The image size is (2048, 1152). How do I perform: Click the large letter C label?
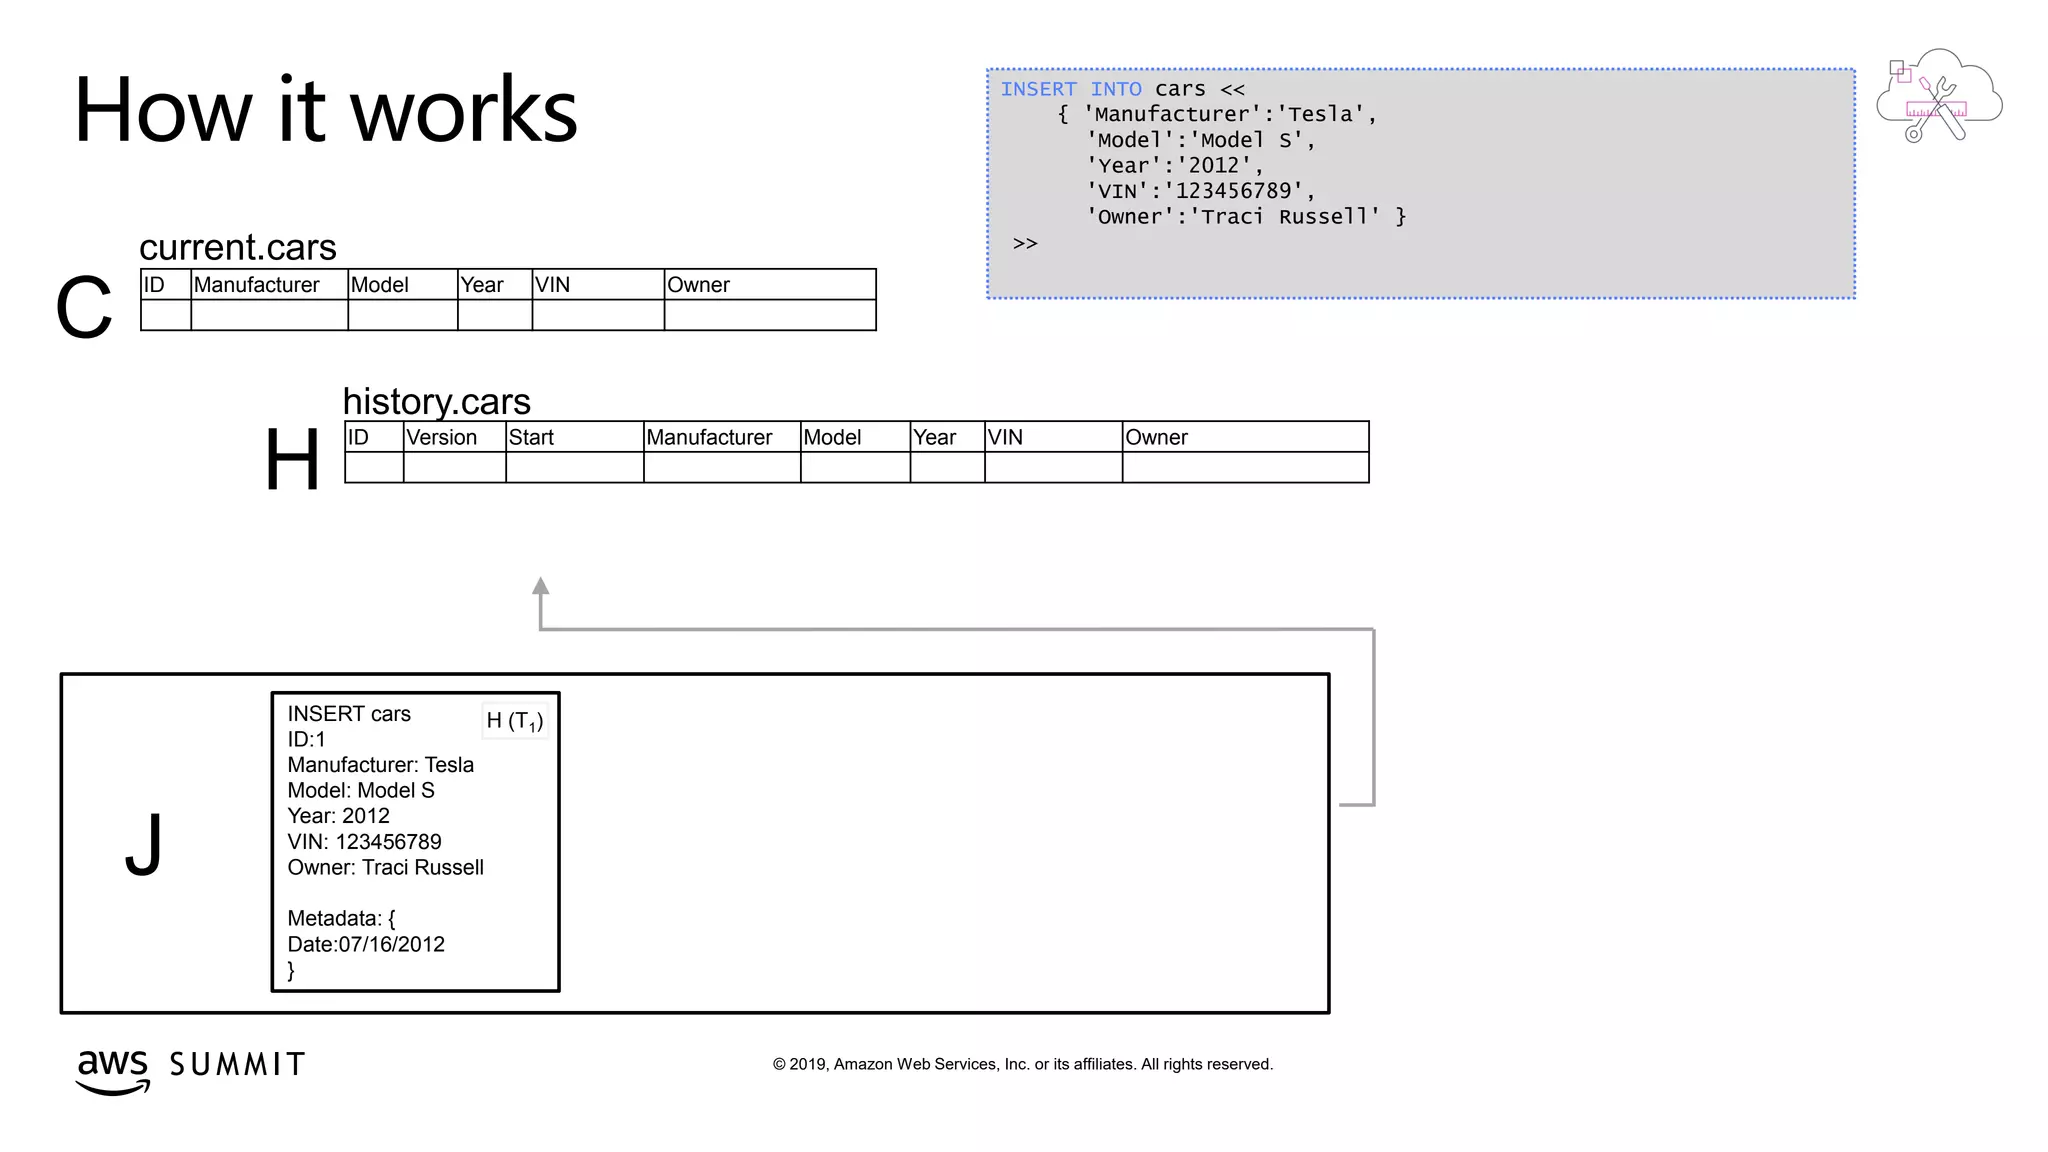tap(84, 309)
